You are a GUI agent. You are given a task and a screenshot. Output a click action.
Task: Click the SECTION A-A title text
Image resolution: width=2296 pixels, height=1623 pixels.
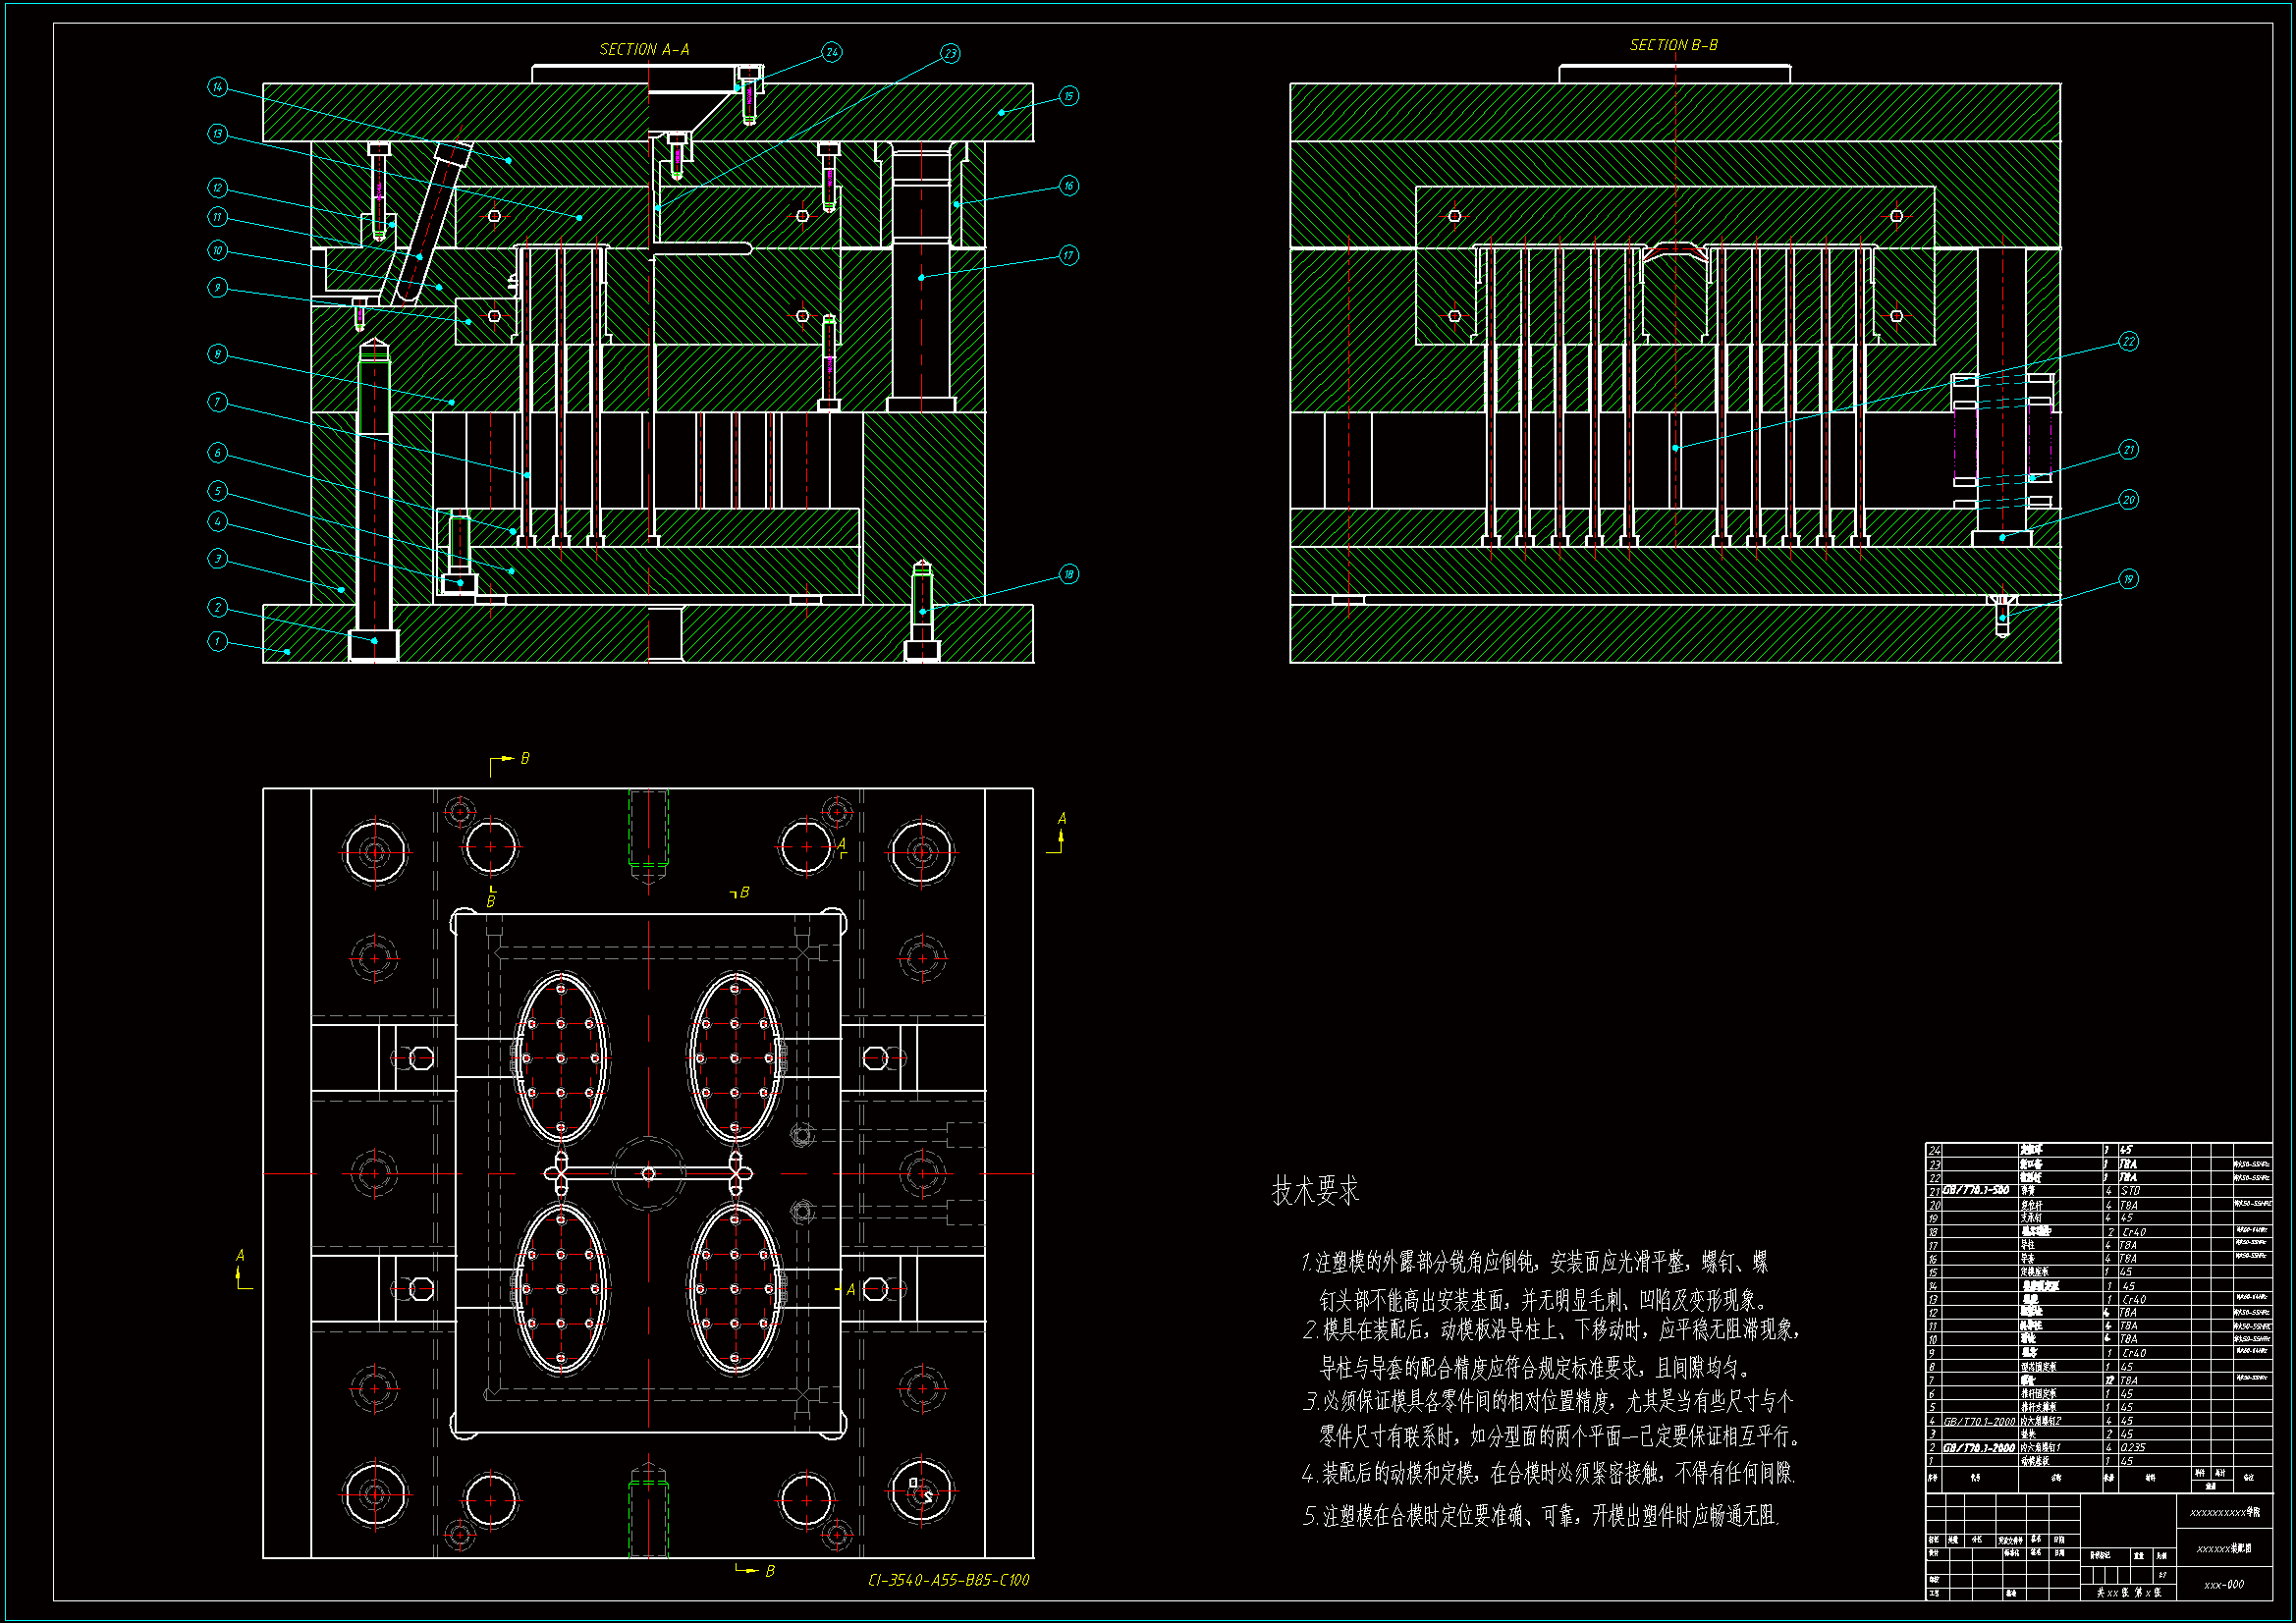[644, 49]
